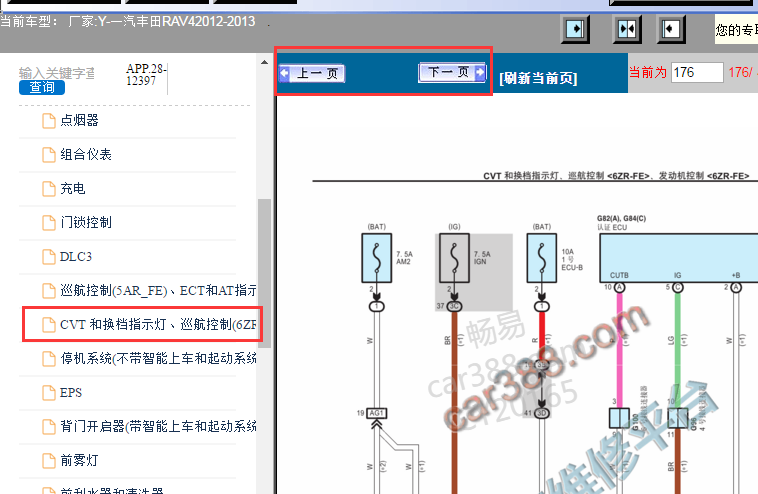Open the 组合仪表 entry

(86, 155)
